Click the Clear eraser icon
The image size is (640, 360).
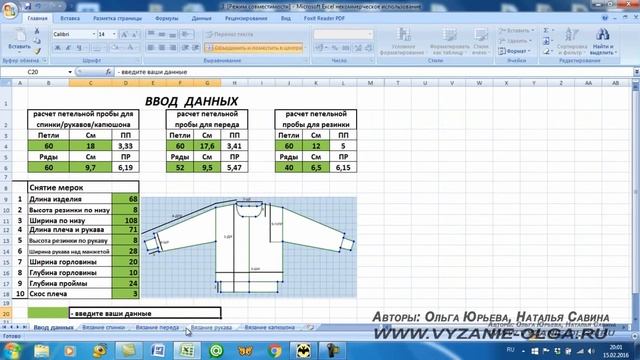coord(547,51)
